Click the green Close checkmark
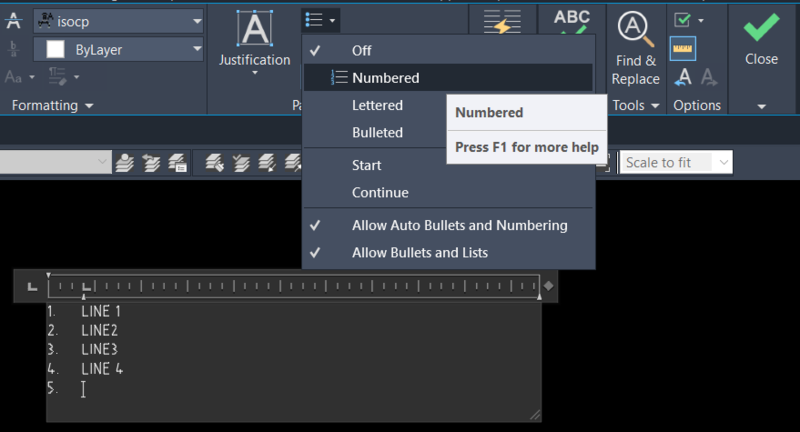The width and height of the screenshot is (800, 432). tap(761, 27)
